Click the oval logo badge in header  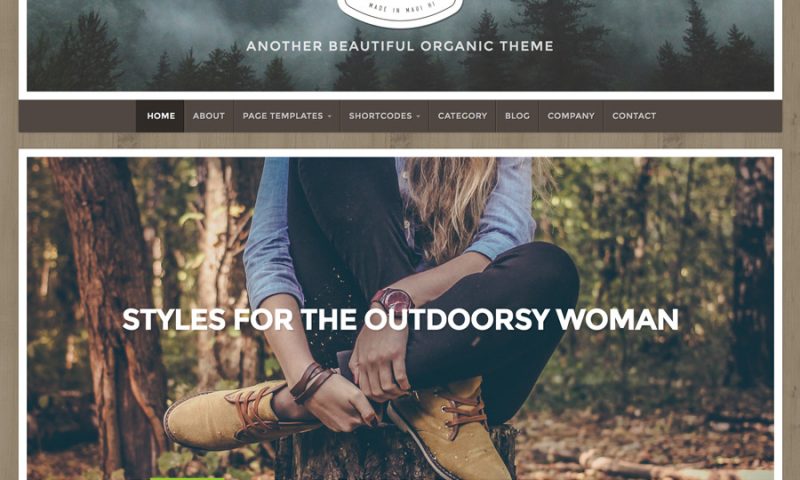click(x=401, y=11)
